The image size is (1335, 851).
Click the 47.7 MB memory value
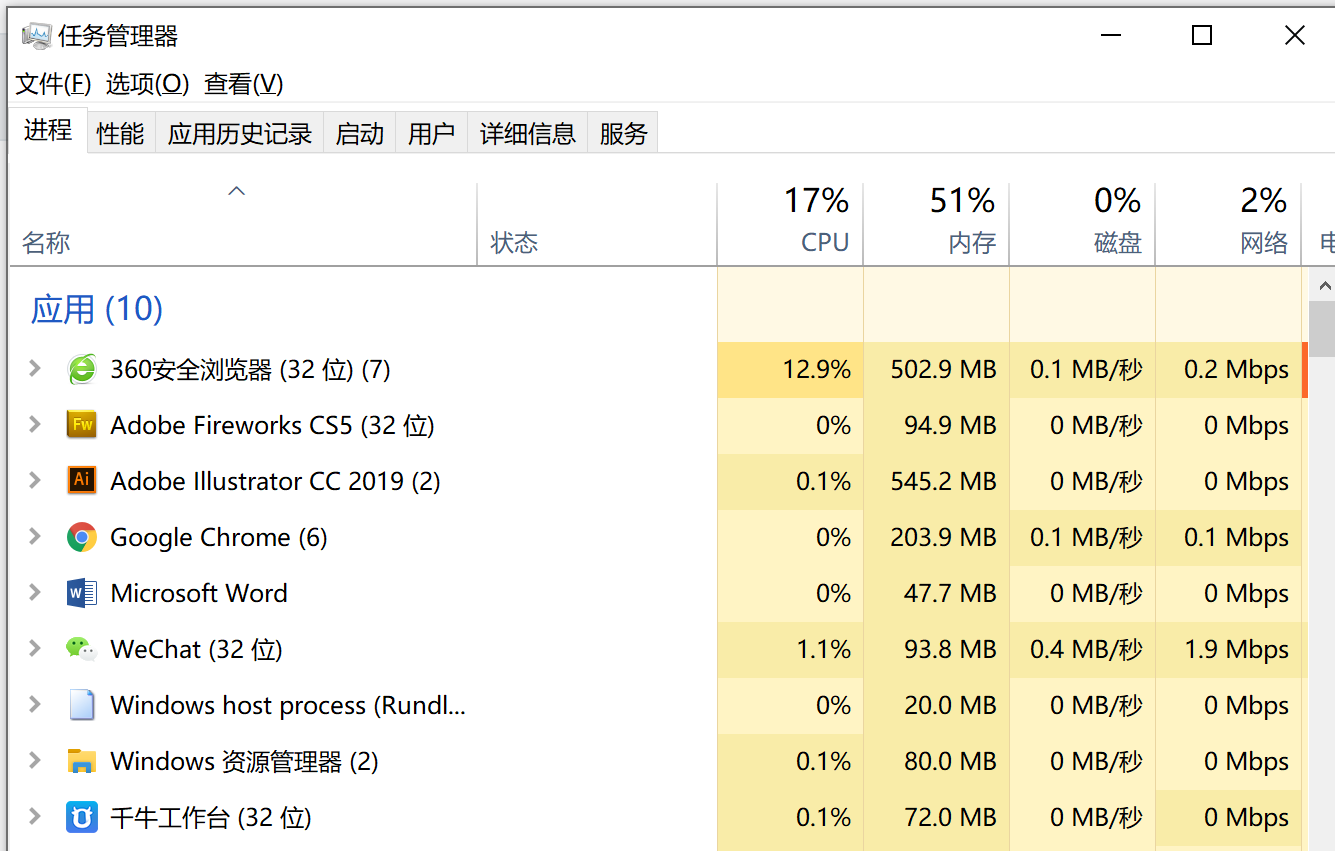pos(950,593)
